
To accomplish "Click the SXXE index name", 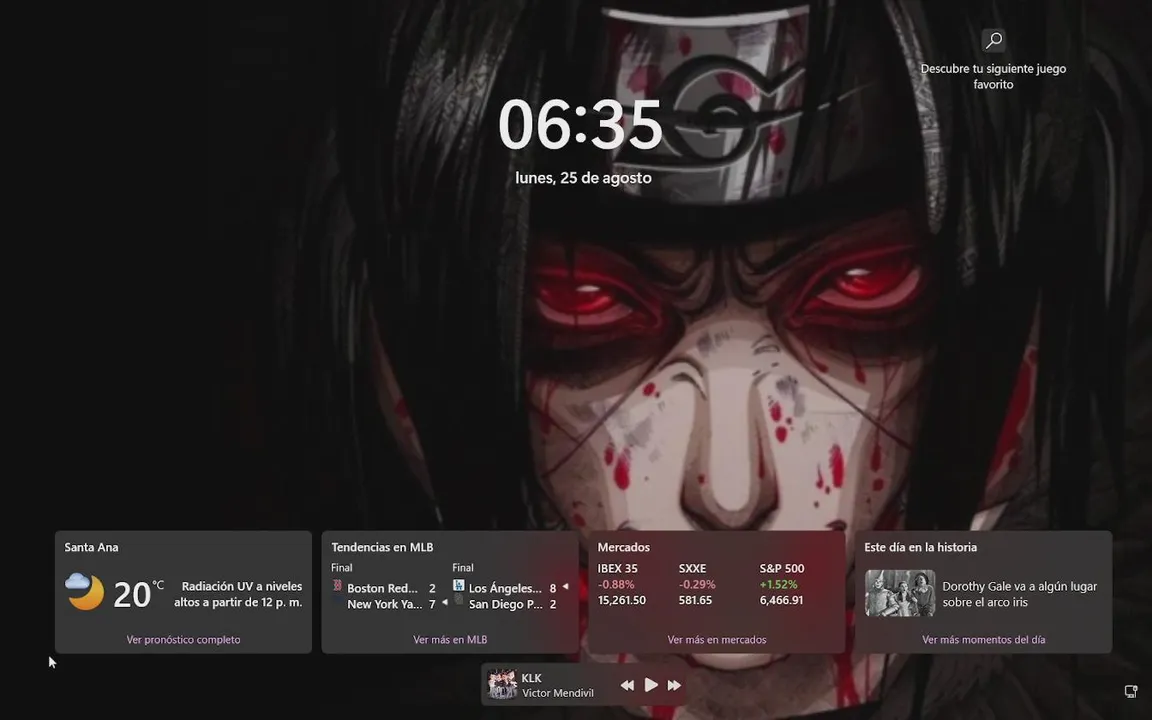I will 692,569.
